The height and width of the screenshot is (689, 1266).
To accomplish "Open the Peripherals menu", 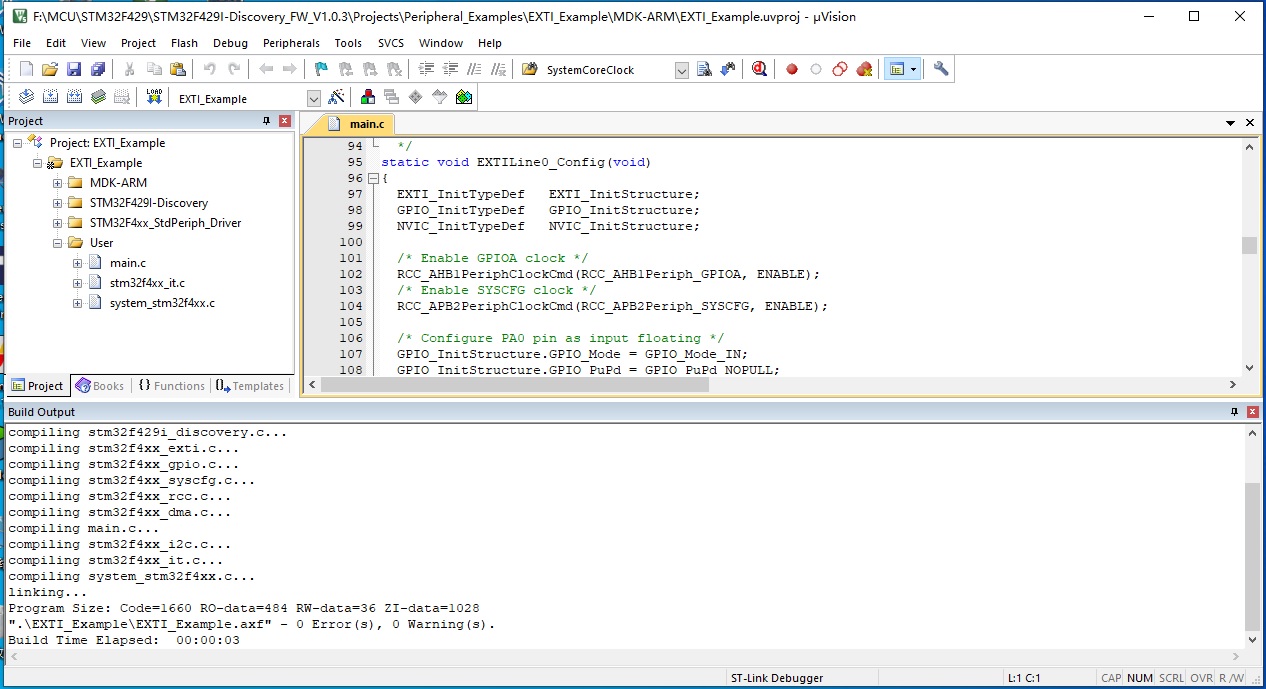I will 291,43.
